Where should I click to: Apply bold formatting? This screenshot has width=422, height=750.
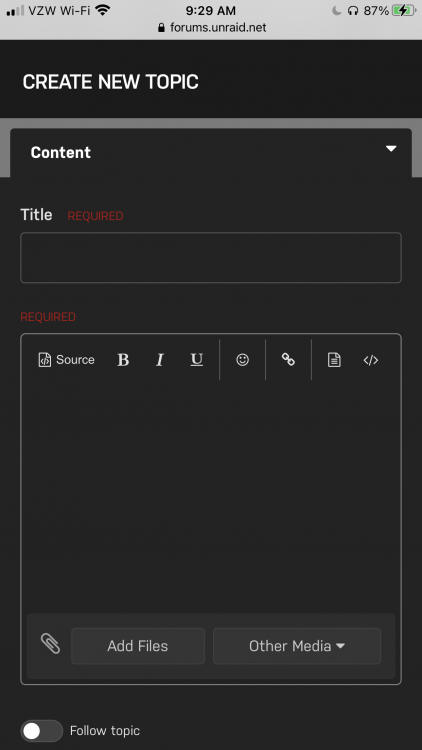[123, 360]
